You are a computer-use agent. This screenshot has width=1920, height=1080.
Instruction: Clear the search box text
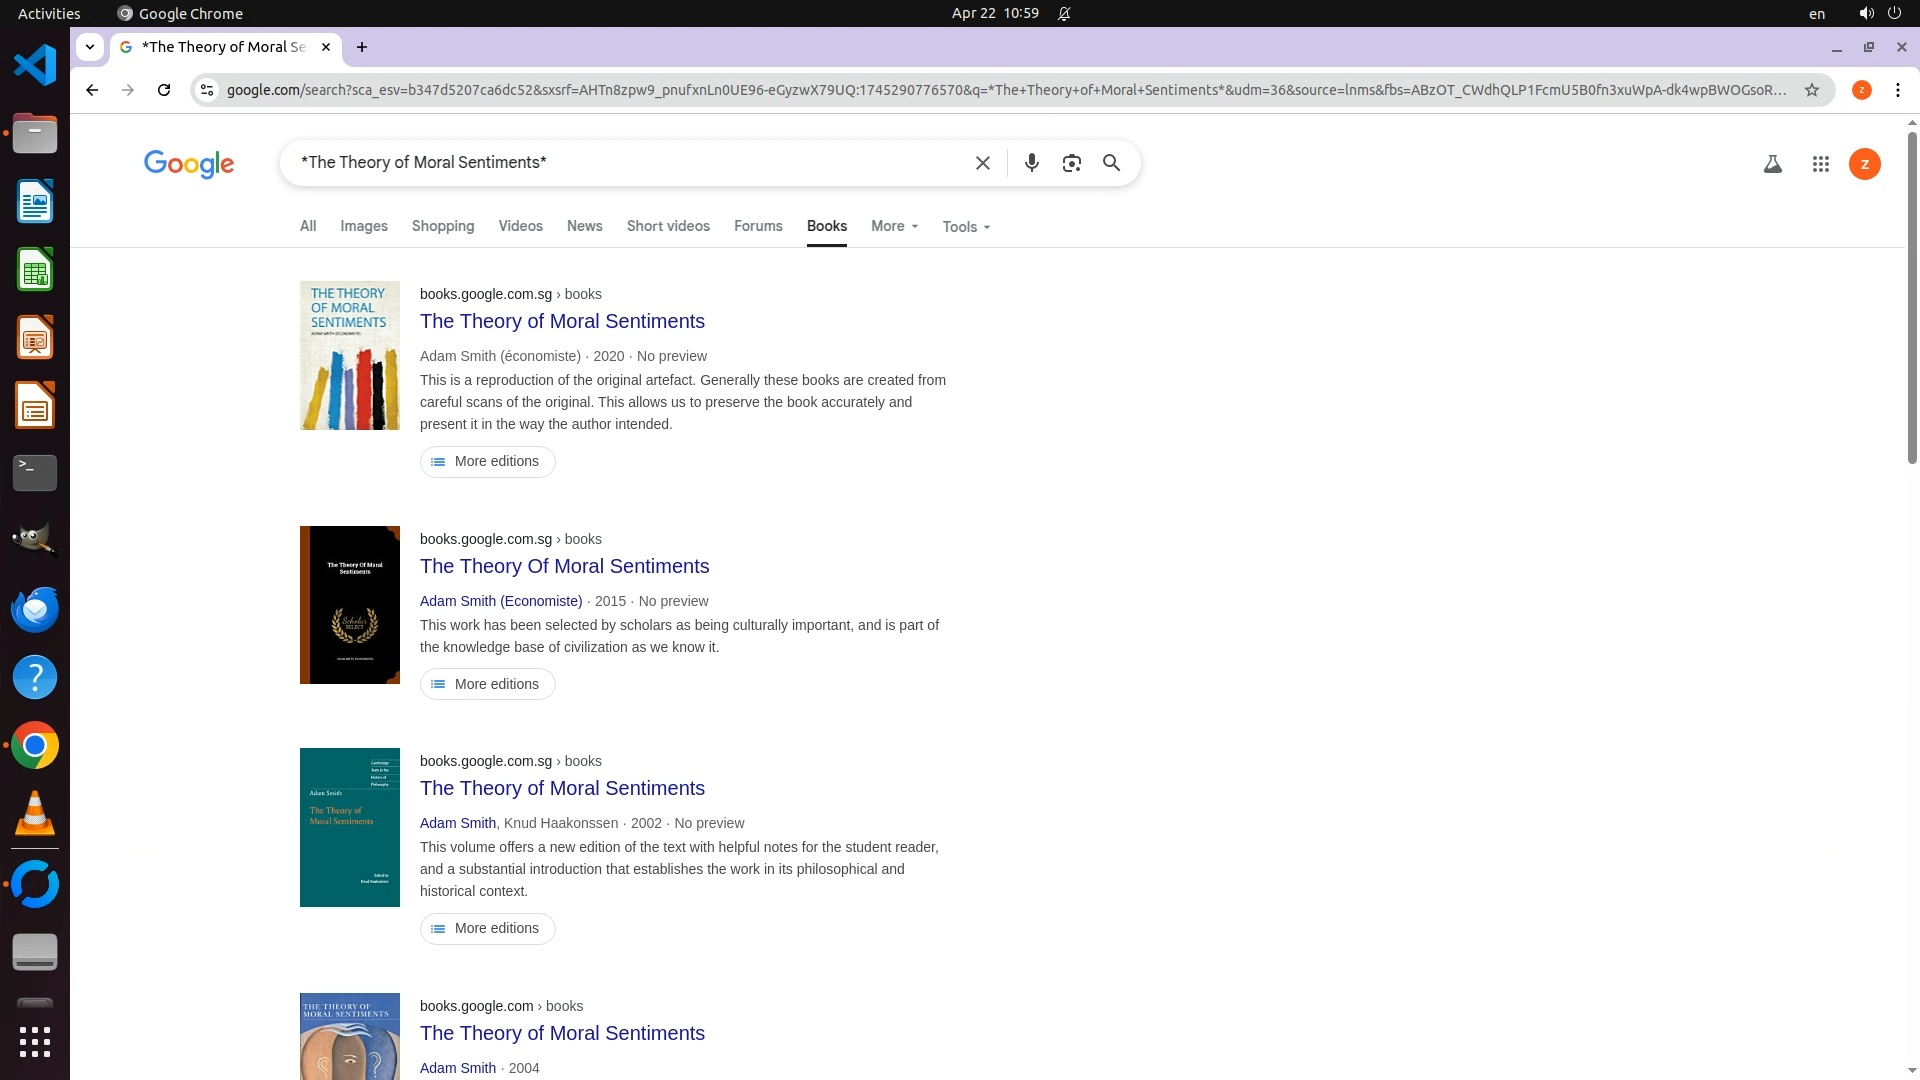tap(982, 163)
